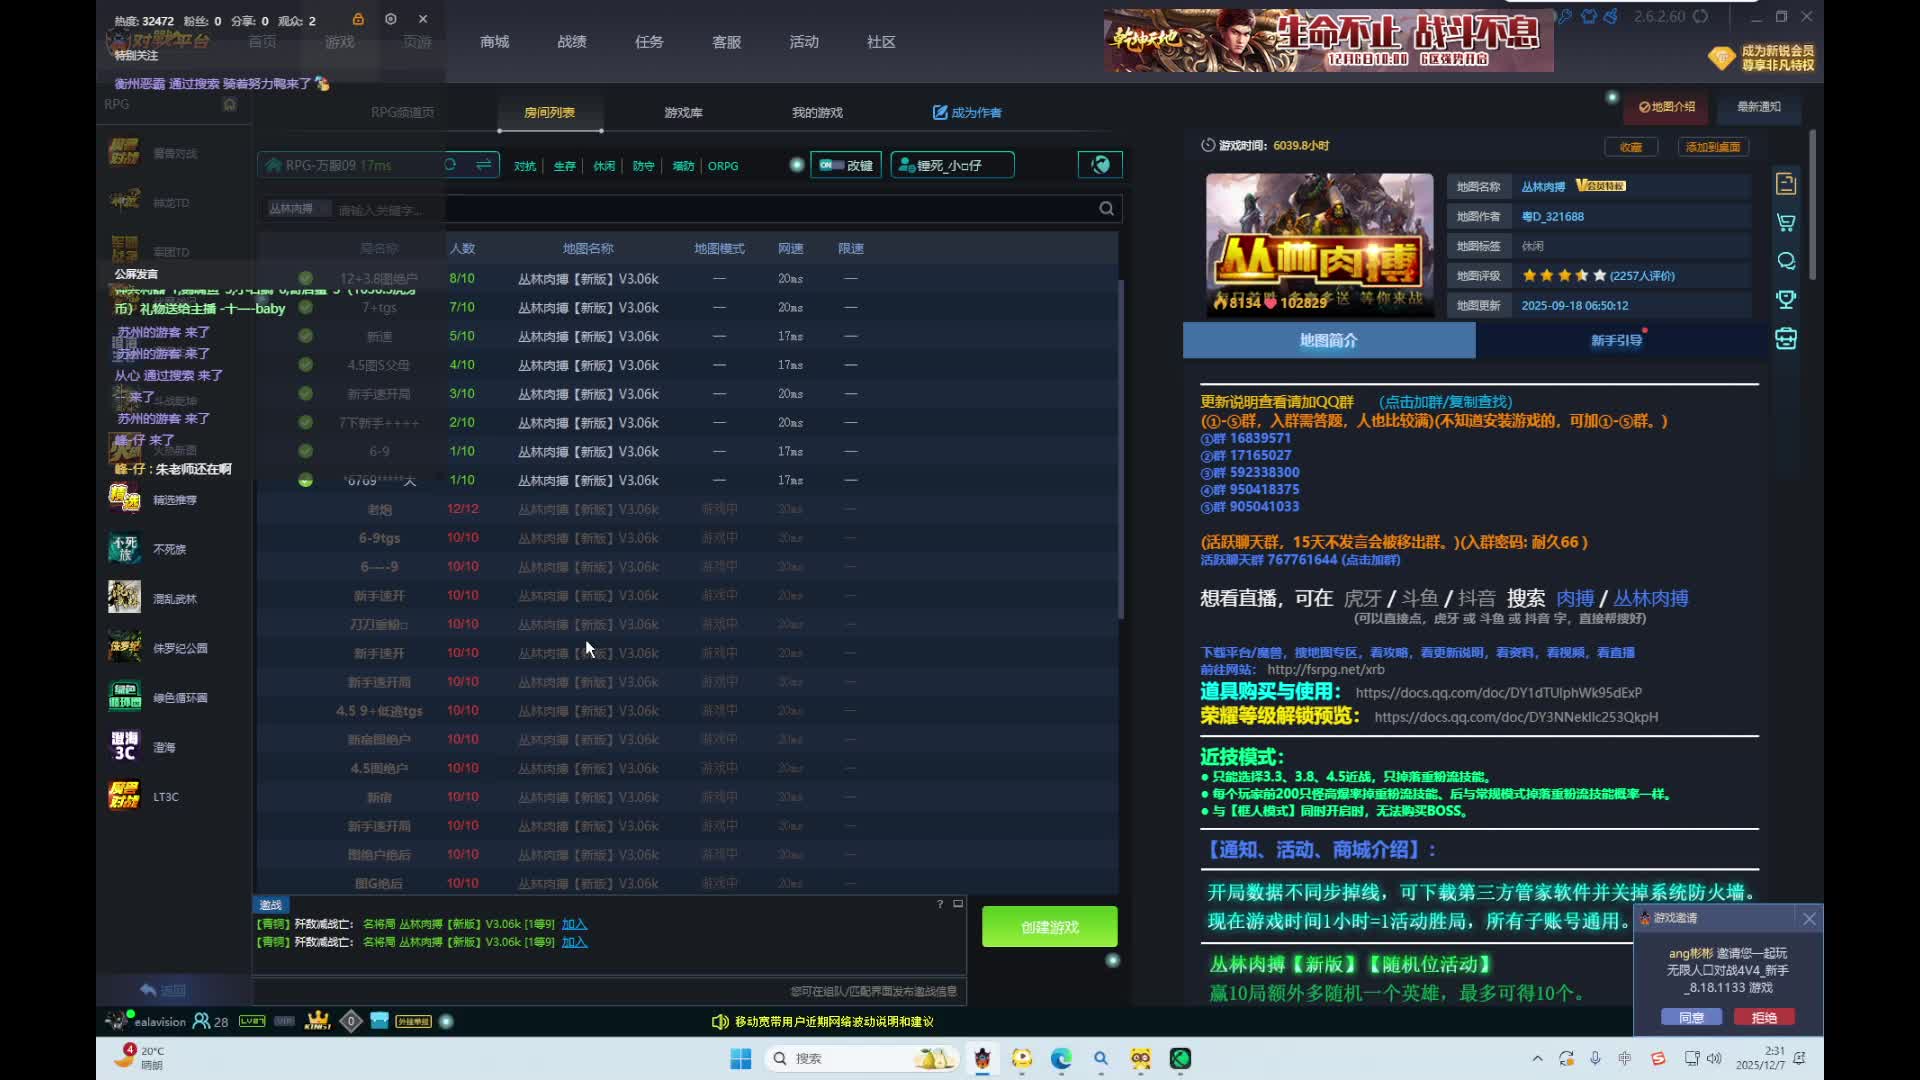Click the swap arrows to switch server
Viewport: 1920px width, 1080px height.
click(x=483, y=165)
